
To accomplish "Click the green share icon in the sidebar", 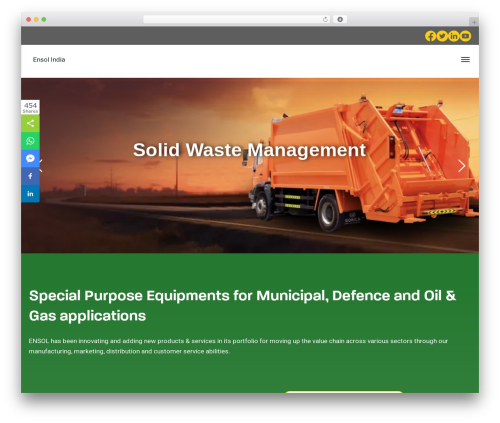I will (30, 123).
